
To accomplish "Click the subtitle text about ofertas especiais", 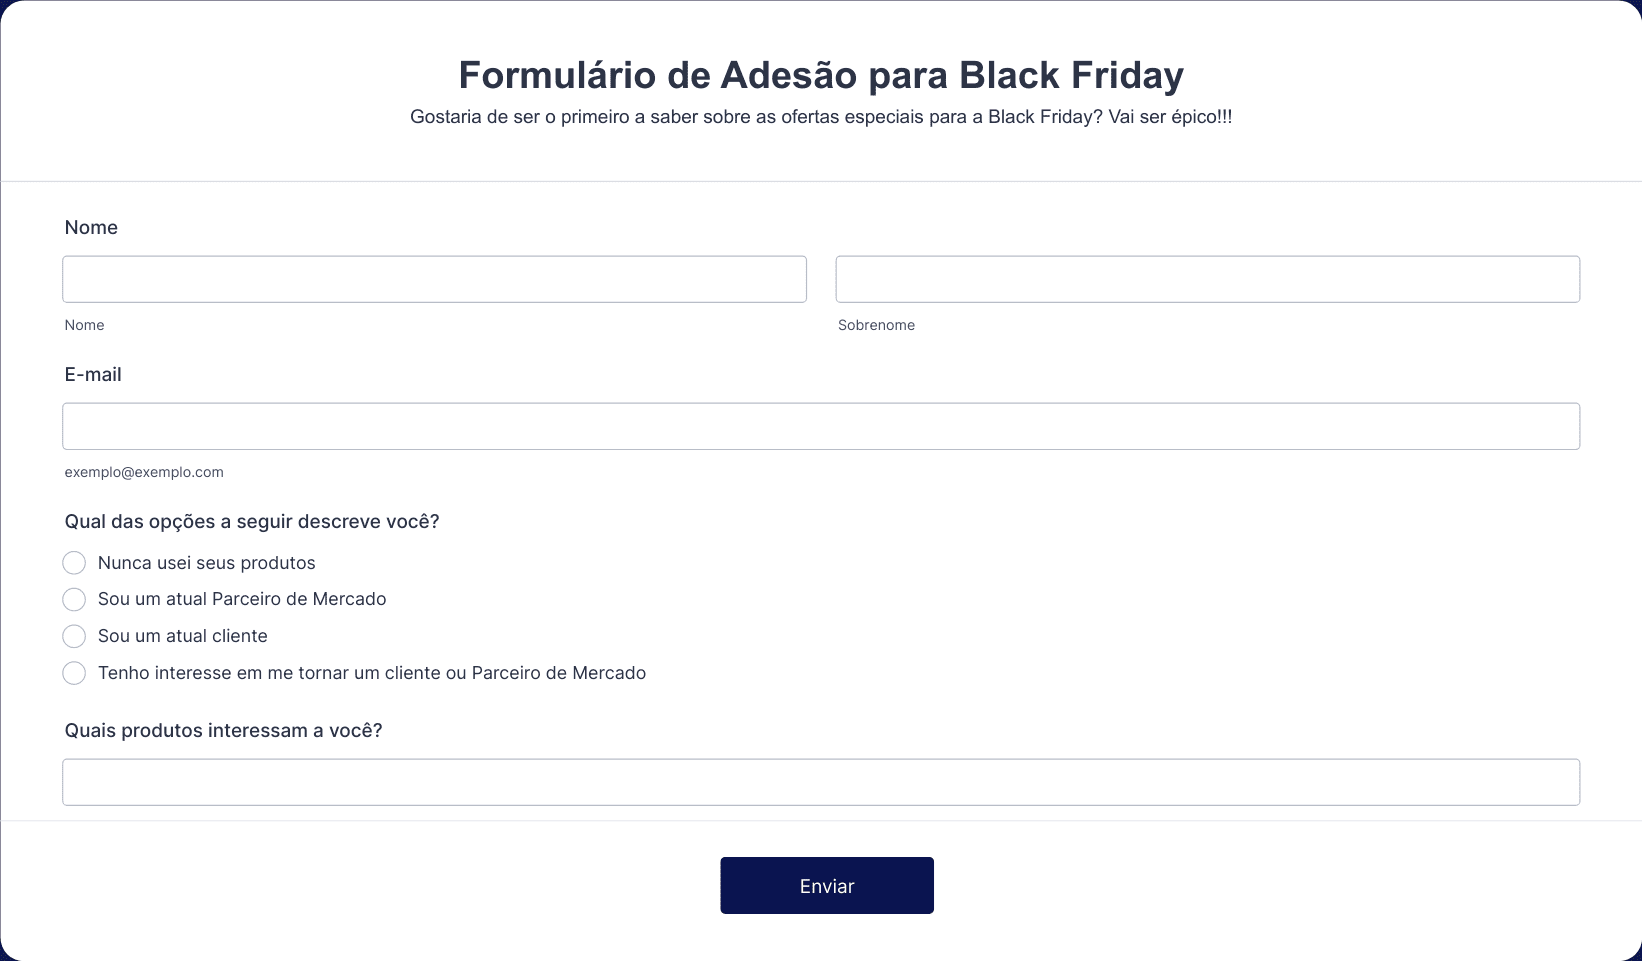I will pos(821,117).
